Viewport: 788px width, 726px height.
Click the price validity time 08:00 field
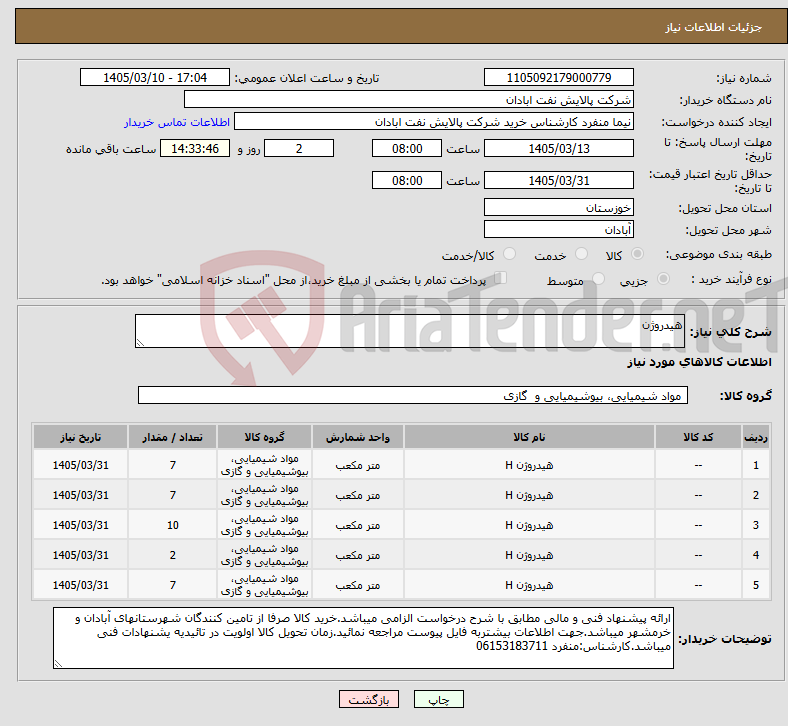click(407, 180)
